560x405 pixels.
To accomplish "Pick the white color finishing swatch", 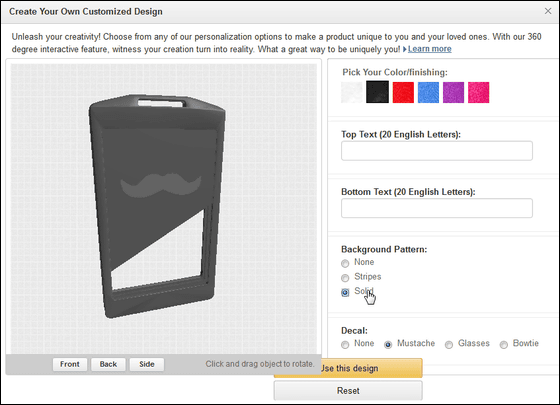I will [352, 92].
